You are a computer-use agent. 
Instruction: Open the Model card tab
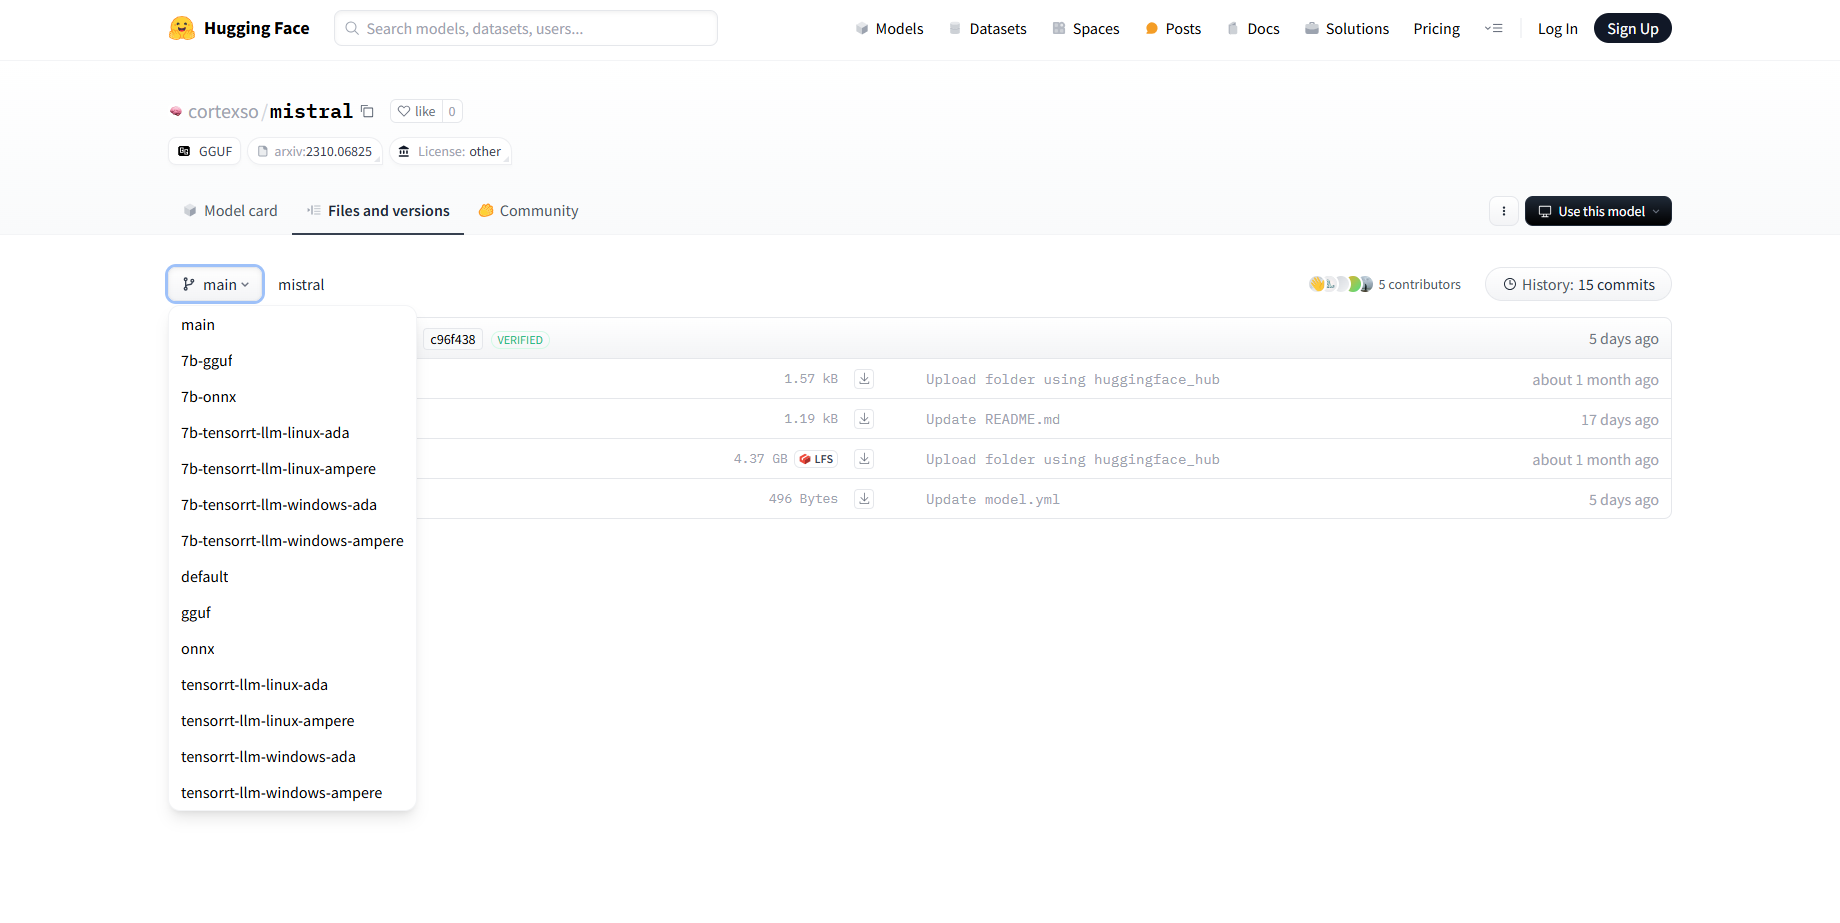[x=230, y=211]
